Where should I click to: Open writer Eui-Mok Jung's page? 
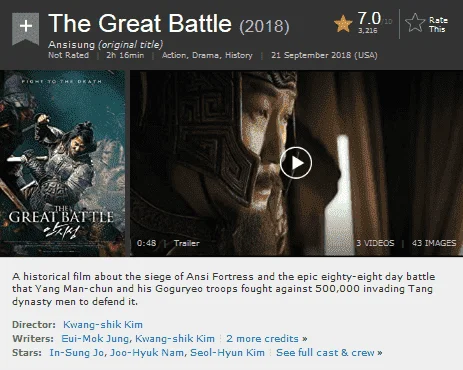pyautogui.click(x=97, y=339)
